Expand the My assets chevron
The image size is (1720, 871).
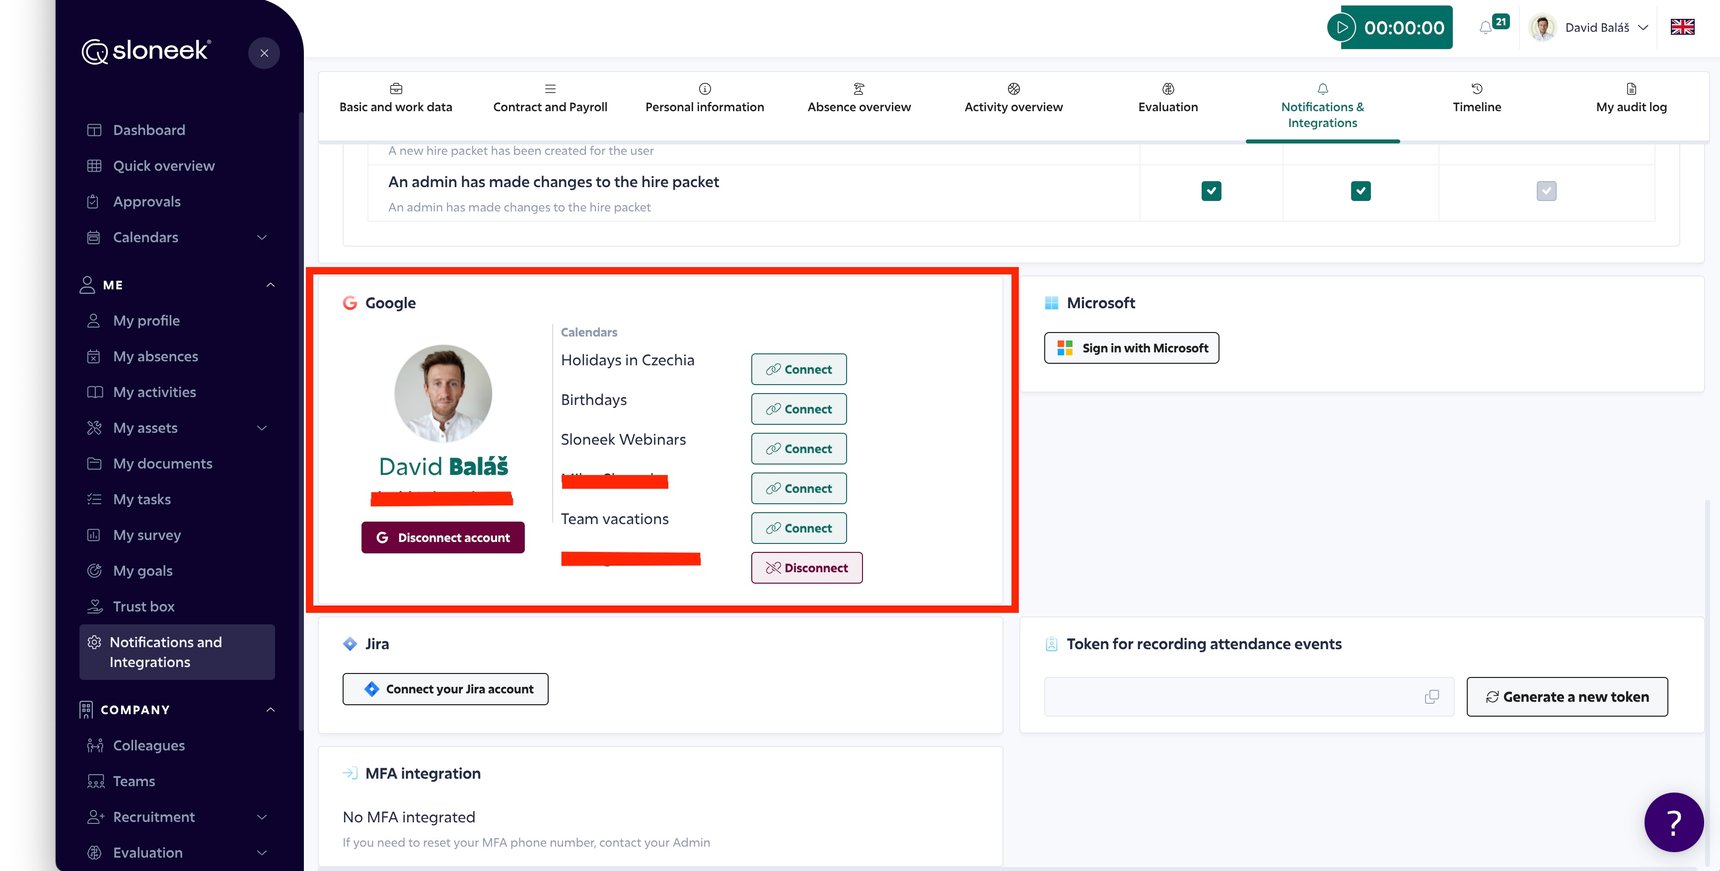[262, 428]
